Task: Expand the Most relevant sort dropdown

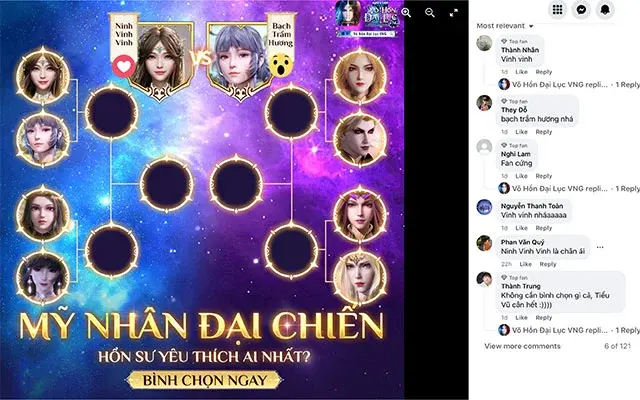Action: coord(505,26)
